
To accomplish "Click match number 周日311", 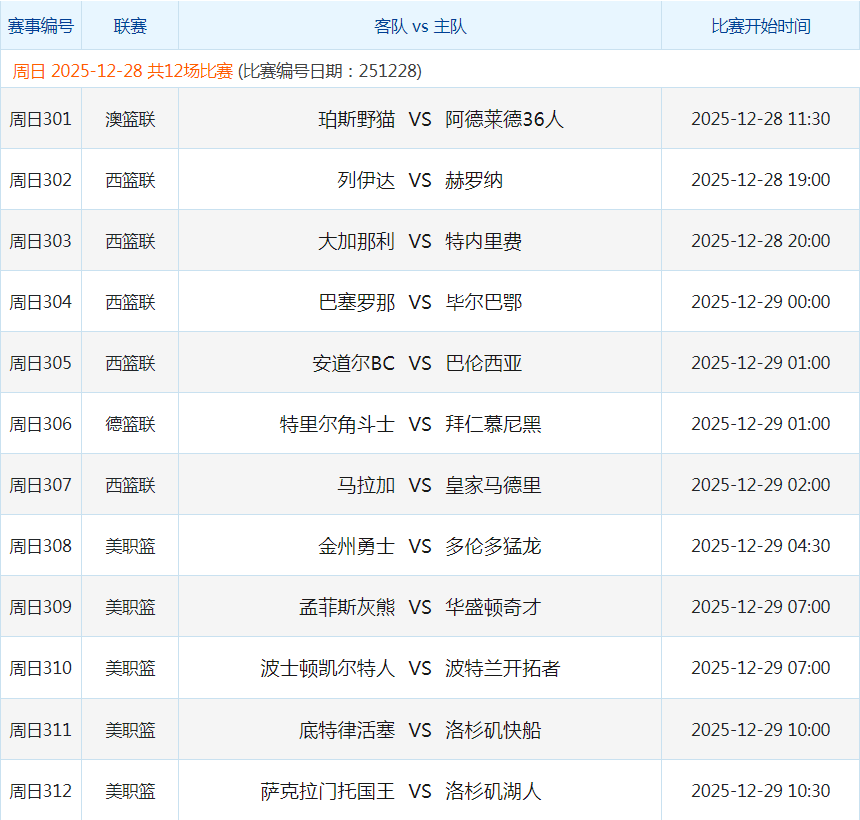I will pyautogui.click(x=41, y=729).
